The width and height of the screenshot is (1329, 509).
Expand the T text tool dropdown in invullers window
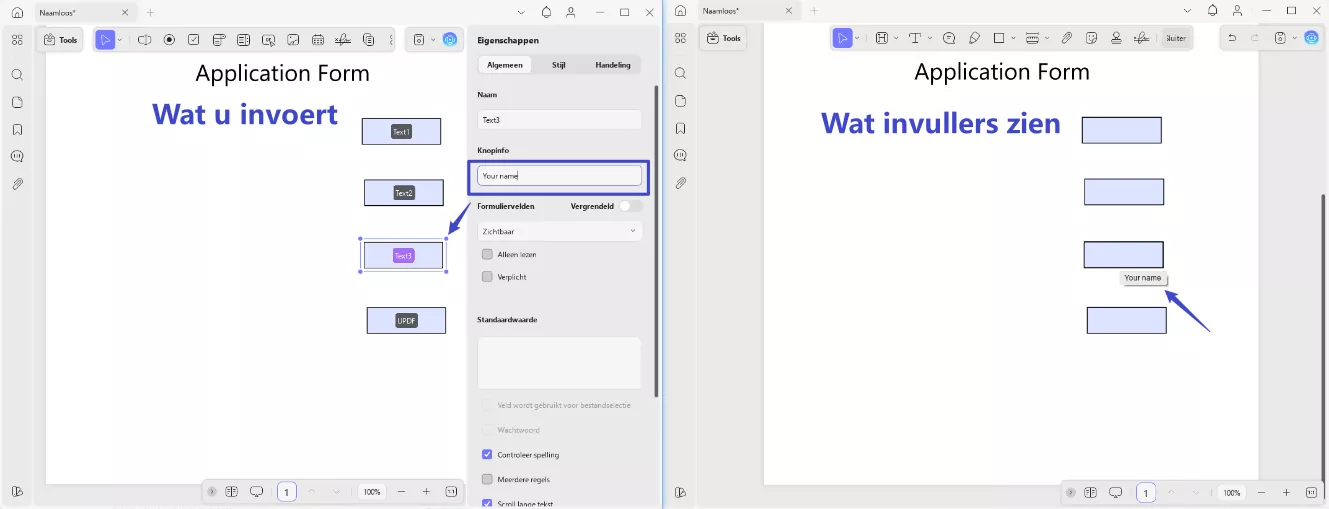click(930, 38)
